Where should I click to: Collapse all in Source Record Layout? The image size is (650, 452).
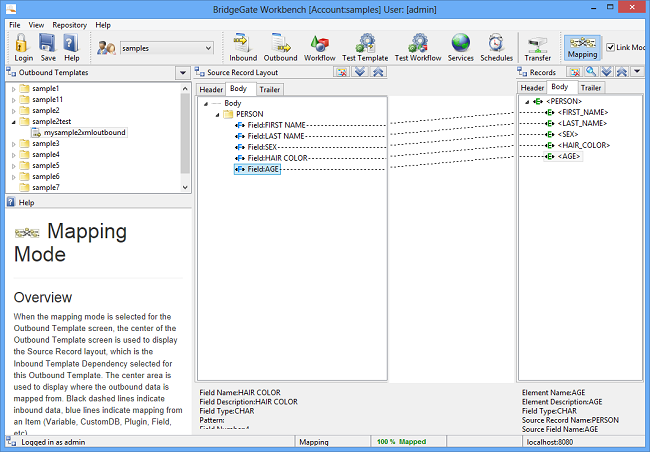coord(378,72)
